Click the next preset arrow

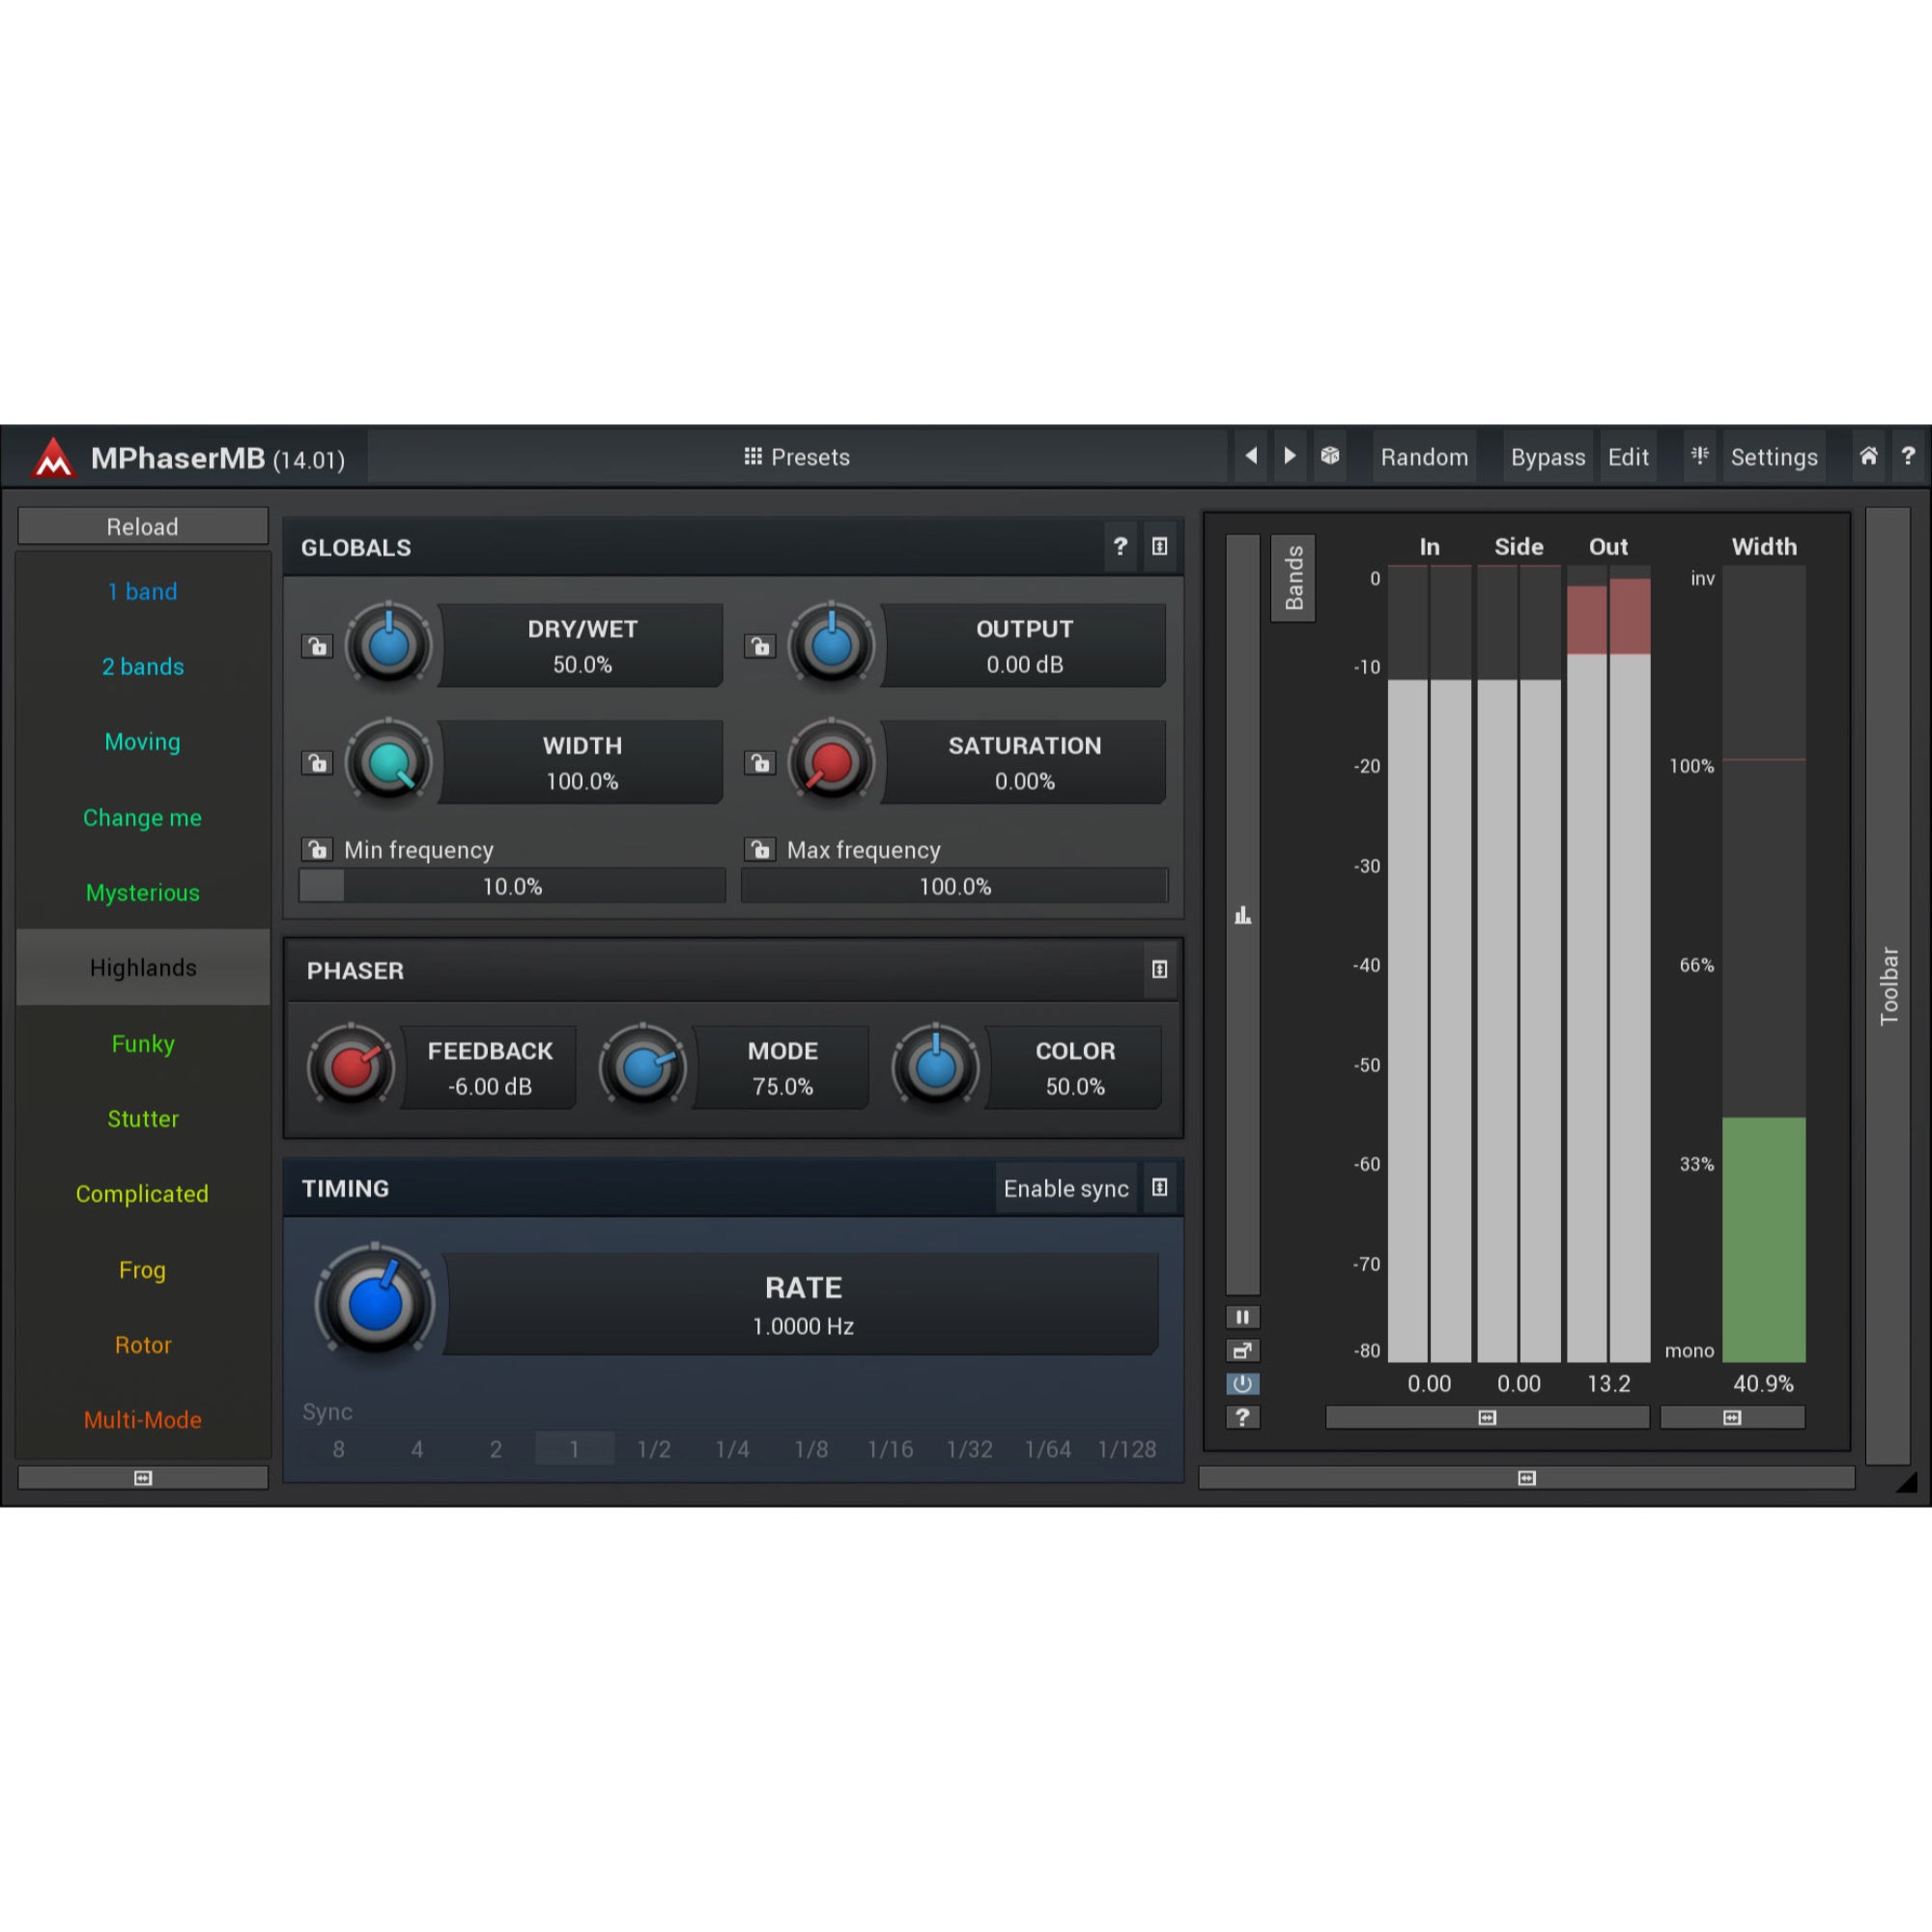[x=1290, y=456]
